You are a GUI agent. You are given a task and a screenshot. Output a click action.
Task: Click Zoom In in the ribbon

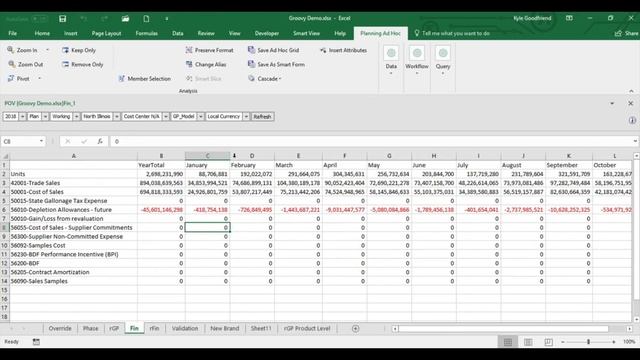tap(23, 50)
